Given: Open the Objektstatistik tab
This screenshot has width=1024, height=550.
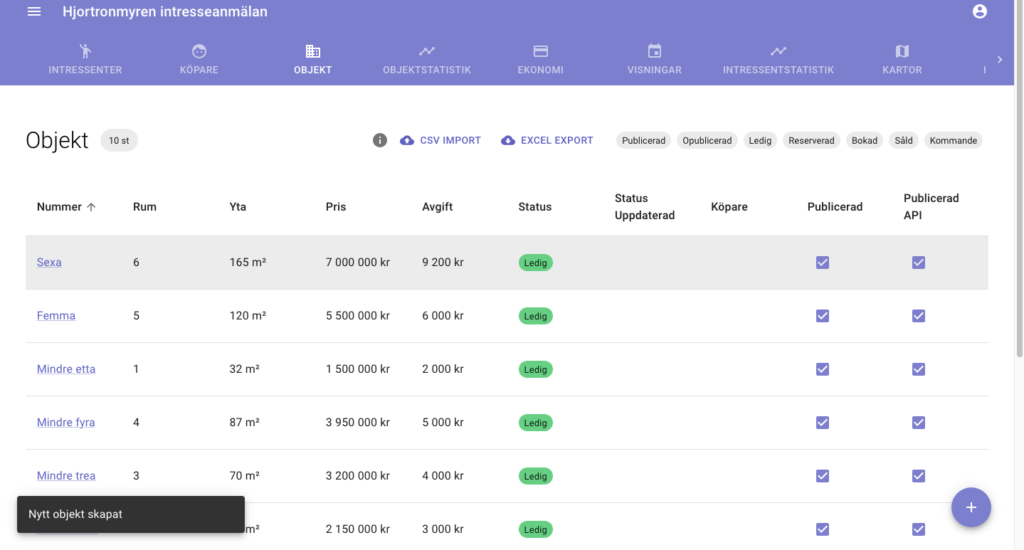Looking at the screenshot, I should click(x=426, y=59).
